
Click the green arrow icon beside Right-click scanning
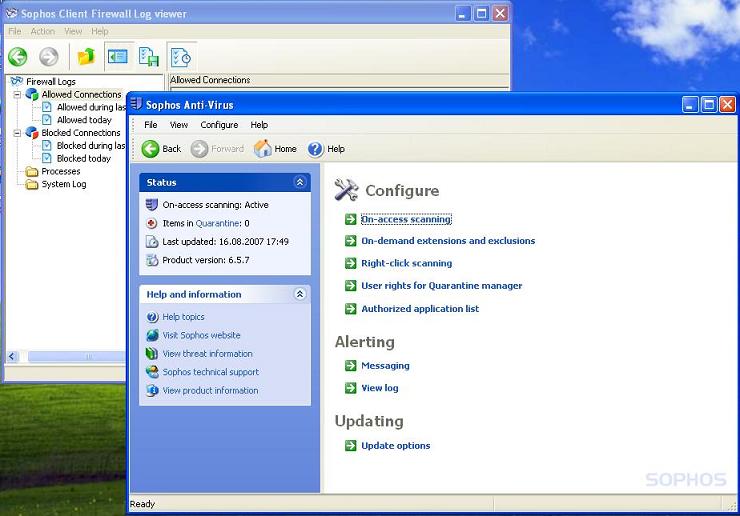[350, 263]
